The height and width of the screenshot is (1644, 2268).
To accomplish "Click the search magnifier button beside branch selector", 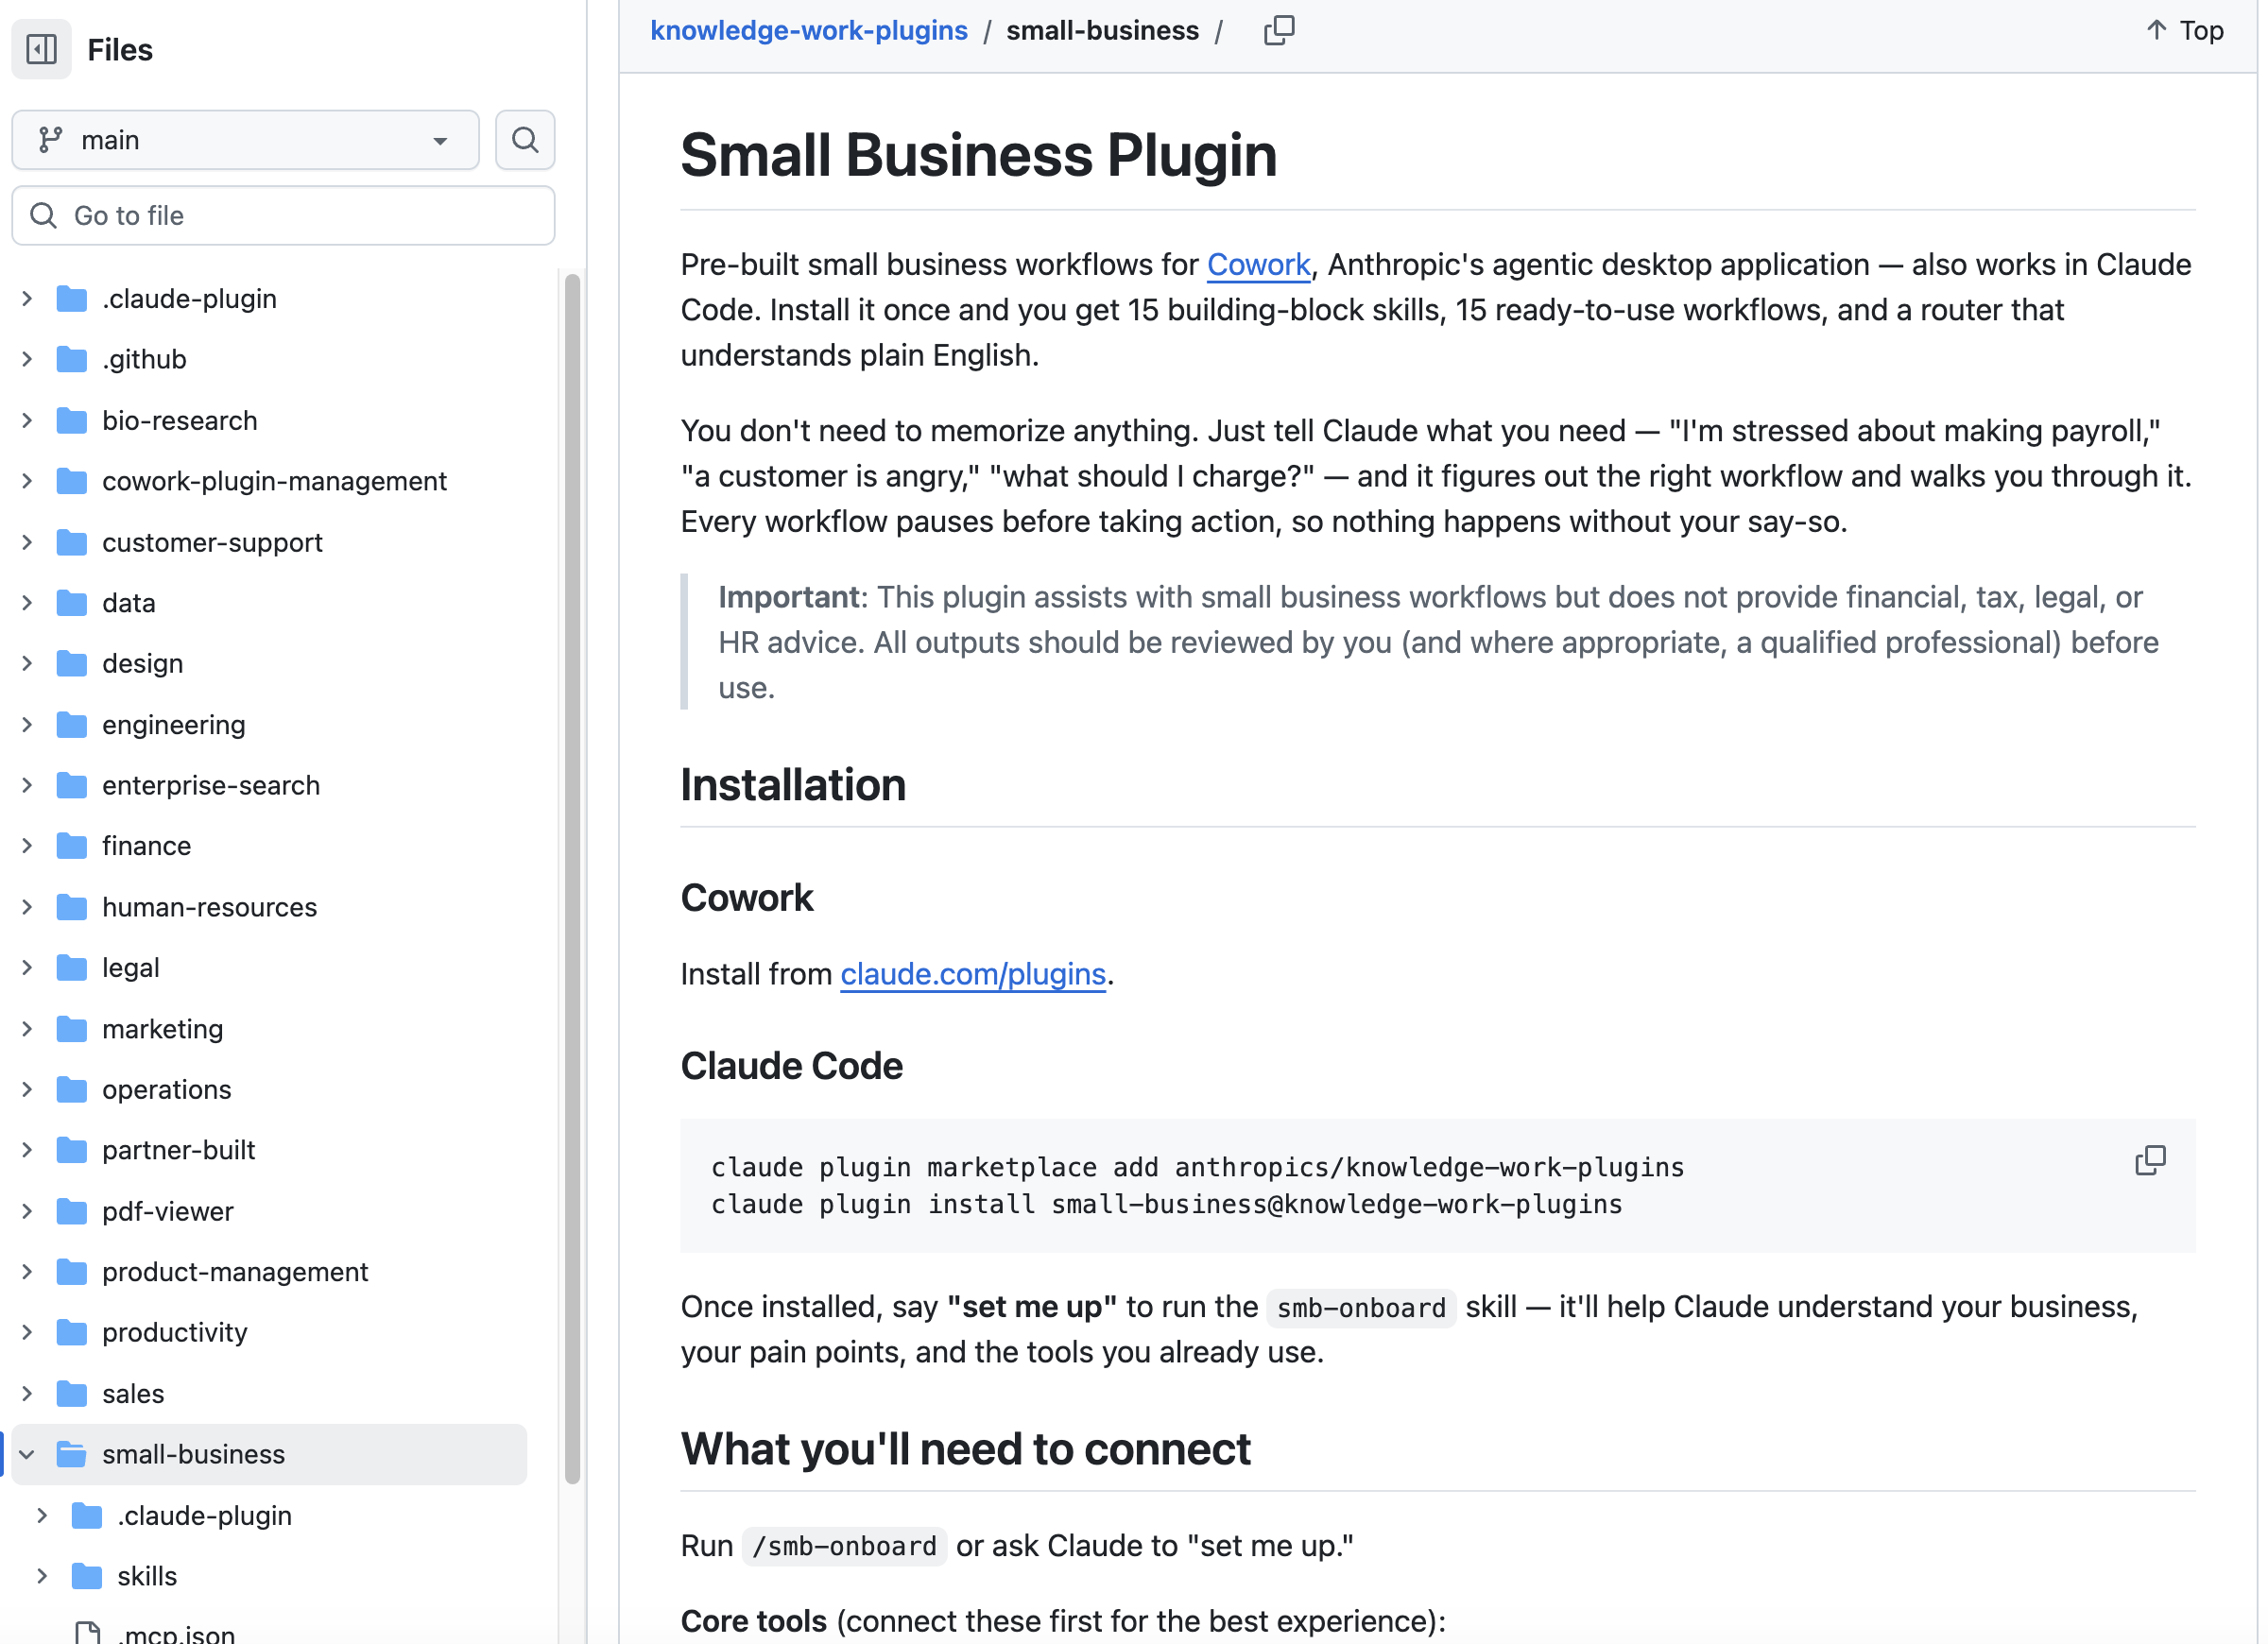I will pyautogui.click(x=525, y=140).
